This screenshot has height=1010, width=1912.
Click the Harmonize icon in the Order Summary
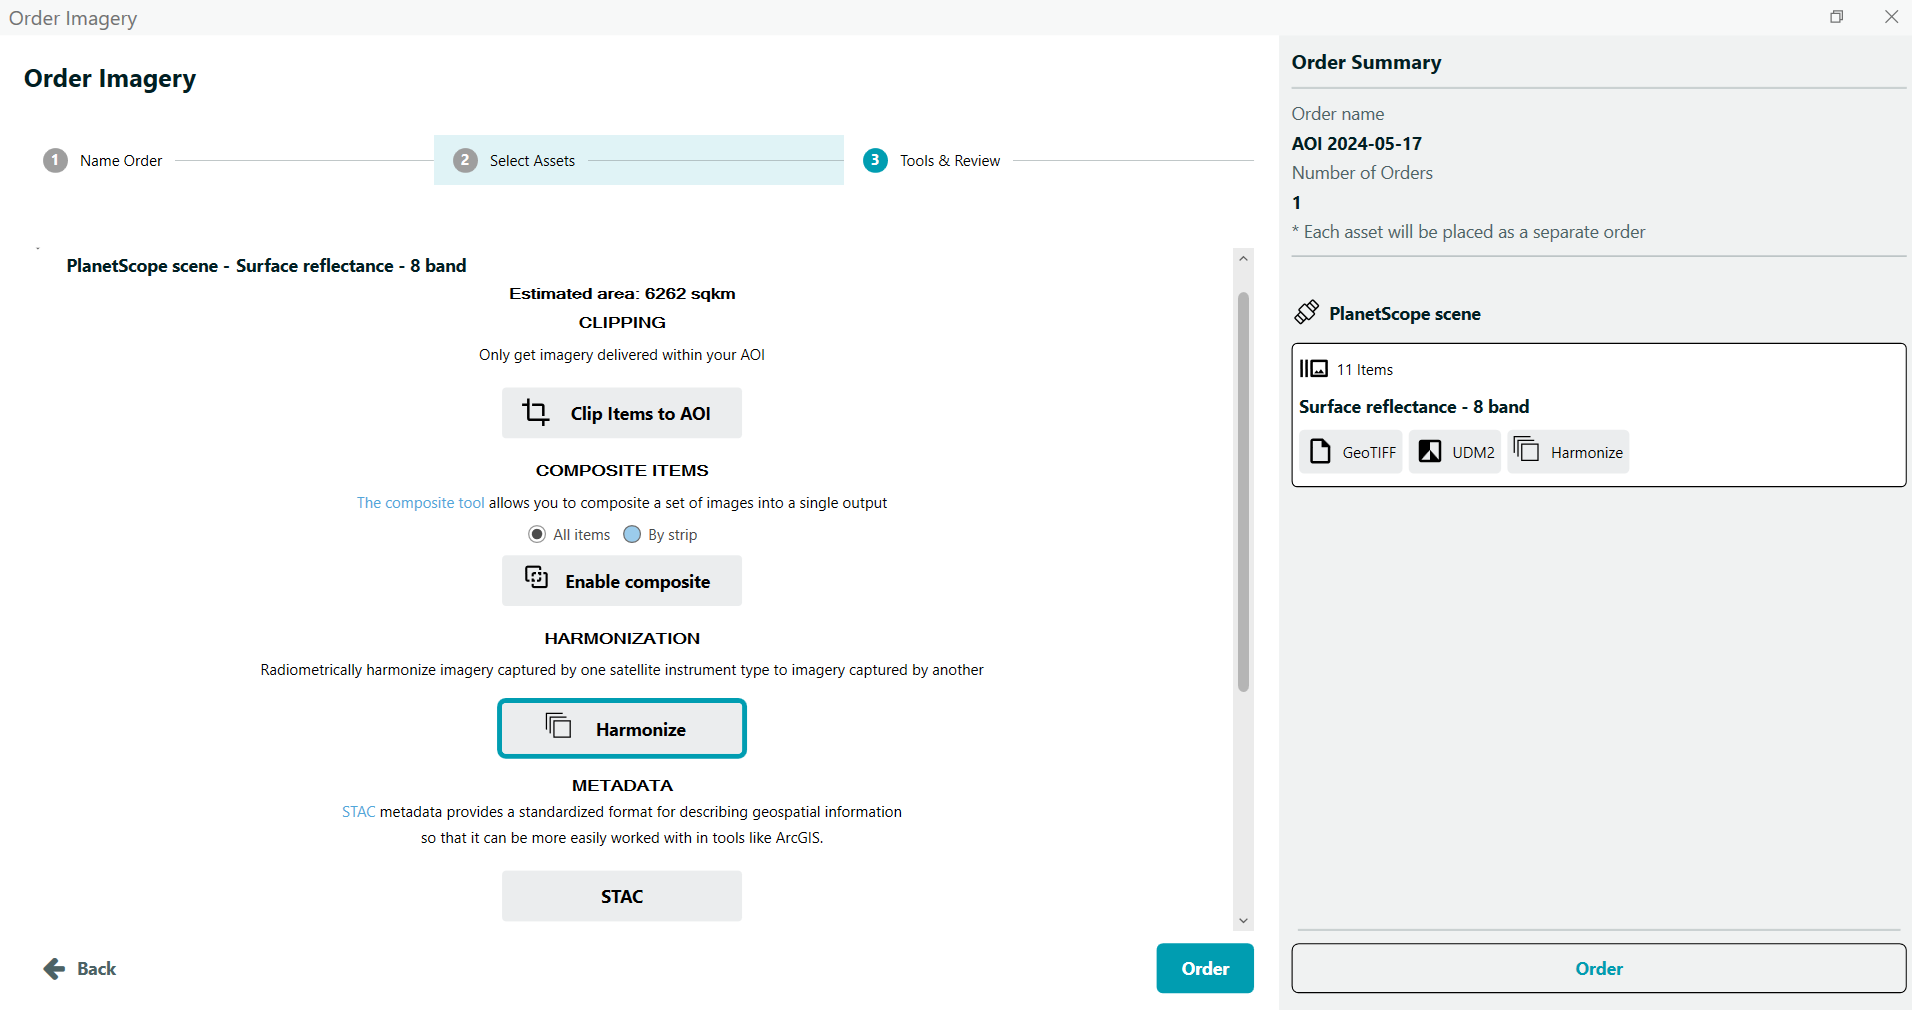(1526, 448)
